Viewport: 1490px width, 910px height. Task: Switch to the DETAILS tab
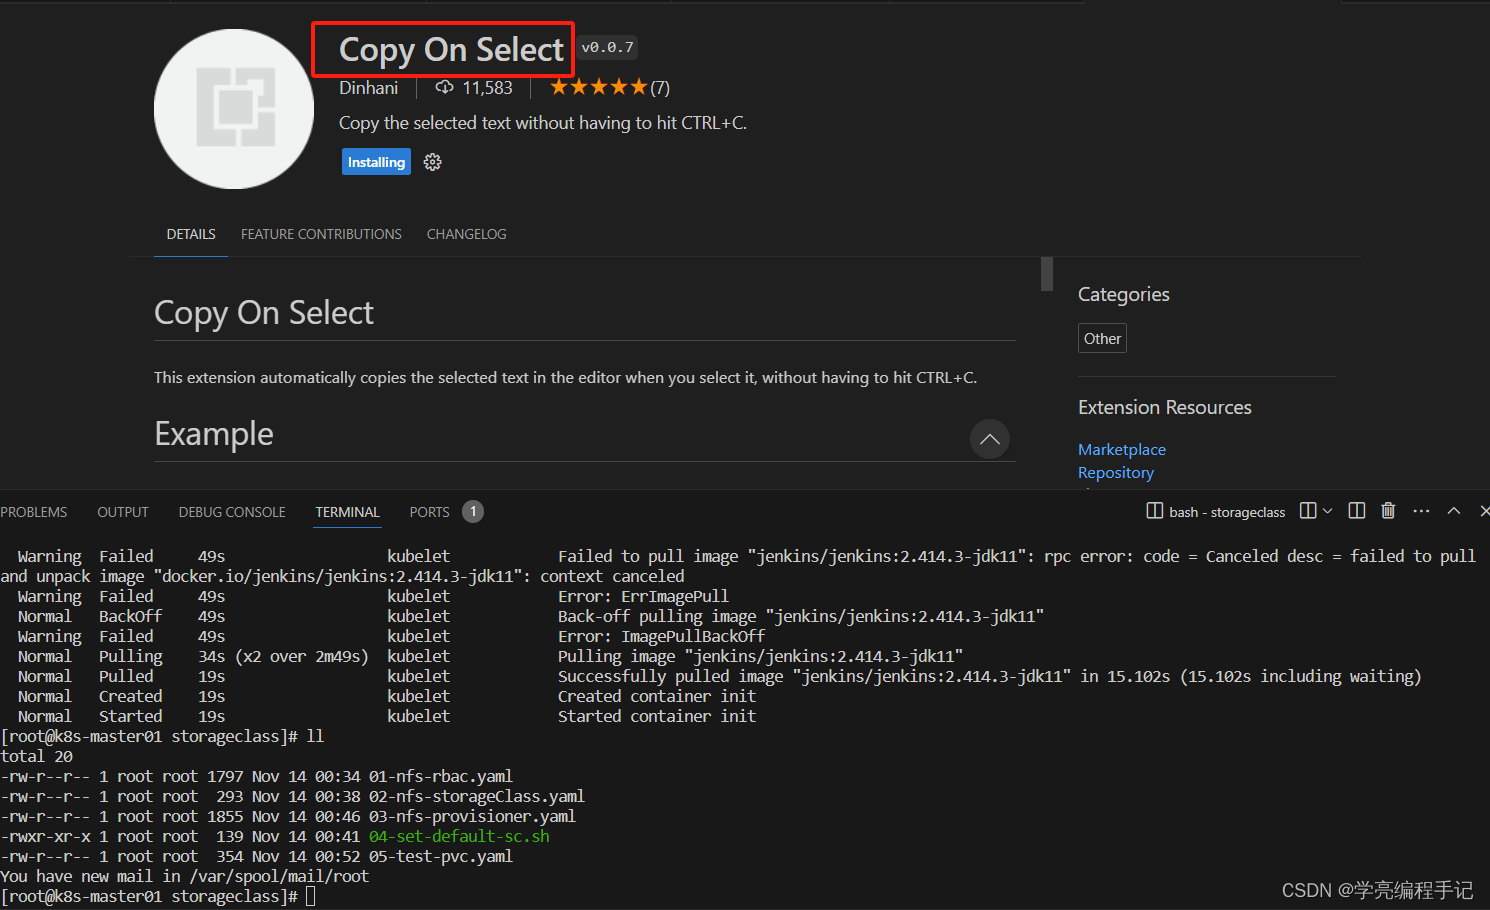(x=191, y=234)
